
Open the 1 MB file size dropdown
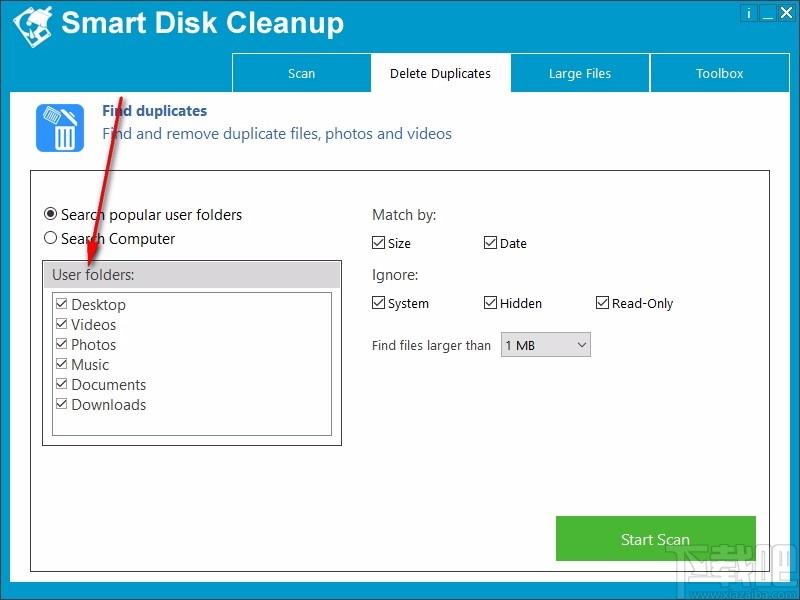546,345
